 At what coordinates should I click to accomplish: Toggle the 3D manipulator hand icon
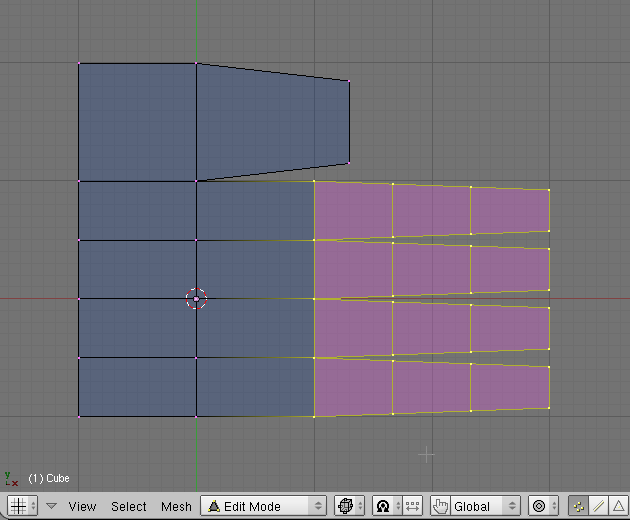pos(441,506)
